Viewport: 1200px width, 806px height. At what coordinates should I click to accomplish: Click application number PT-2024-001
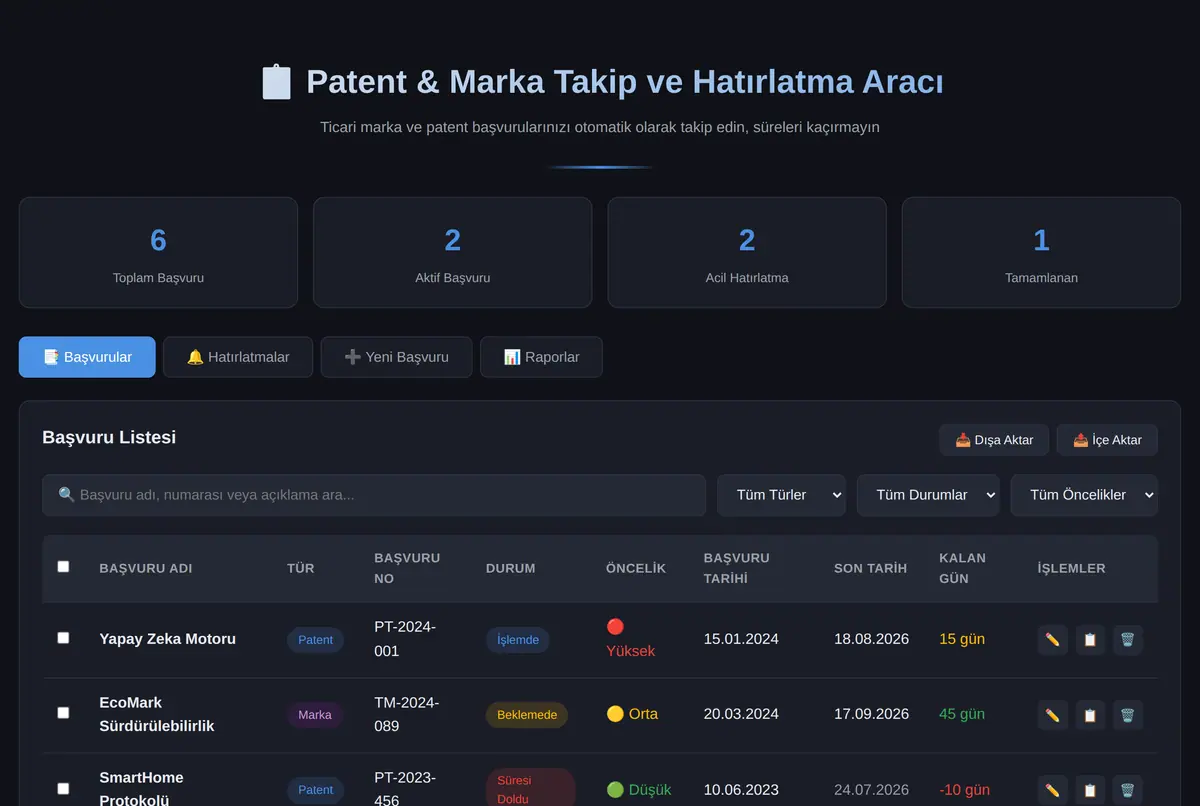point(405,639)
